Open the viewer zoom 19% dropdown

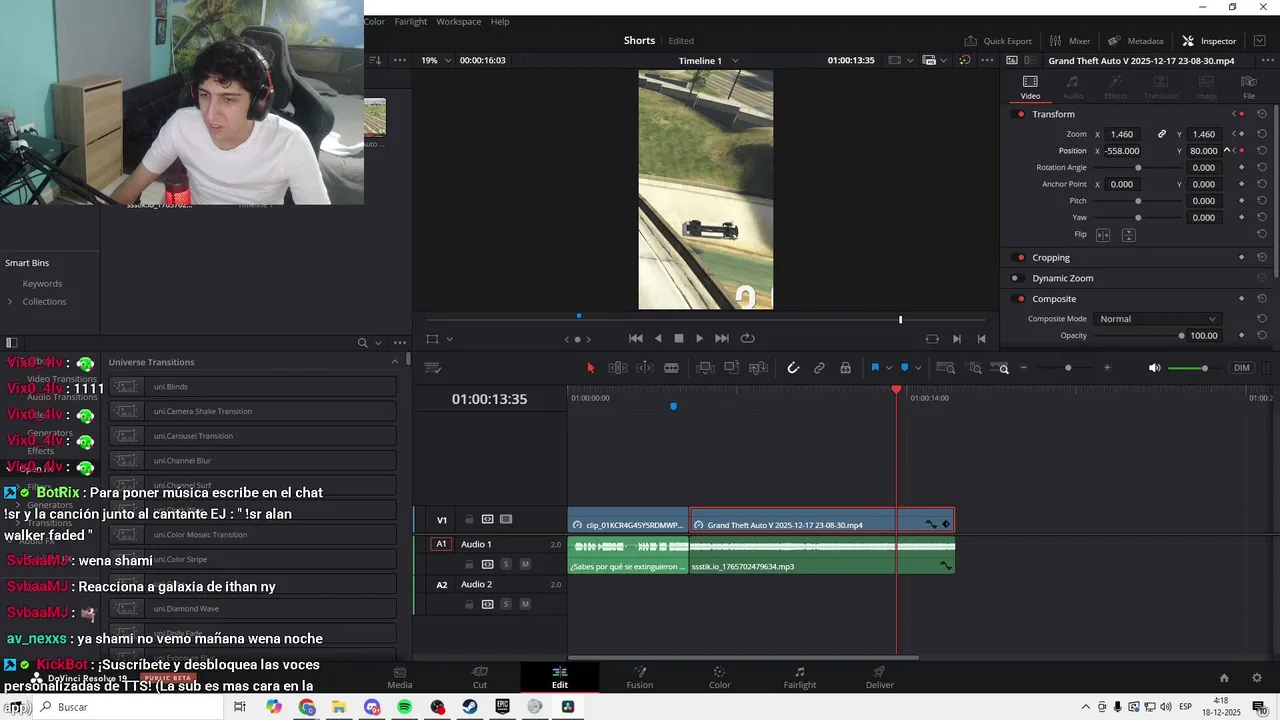(x=438, y=60)
